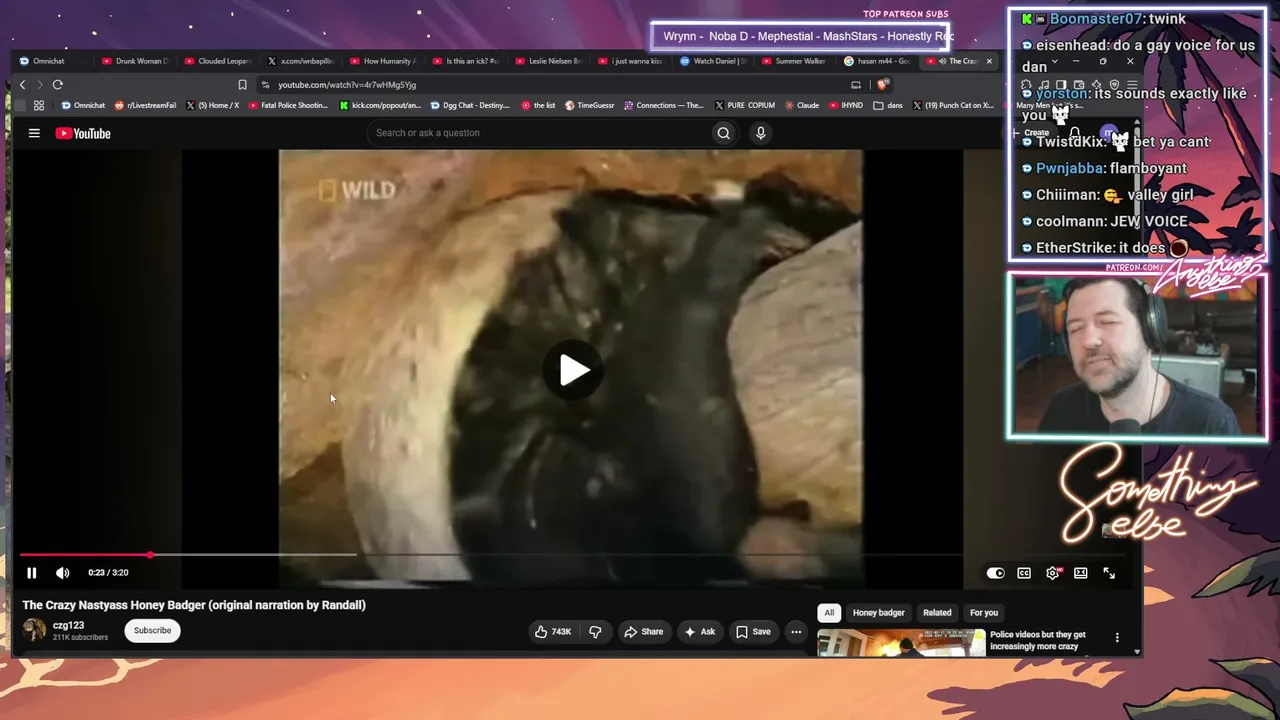This screenshot has height=720, width=1280.
Task: Turn on closed captions with the CC button
Action: tap(1024, 573)
